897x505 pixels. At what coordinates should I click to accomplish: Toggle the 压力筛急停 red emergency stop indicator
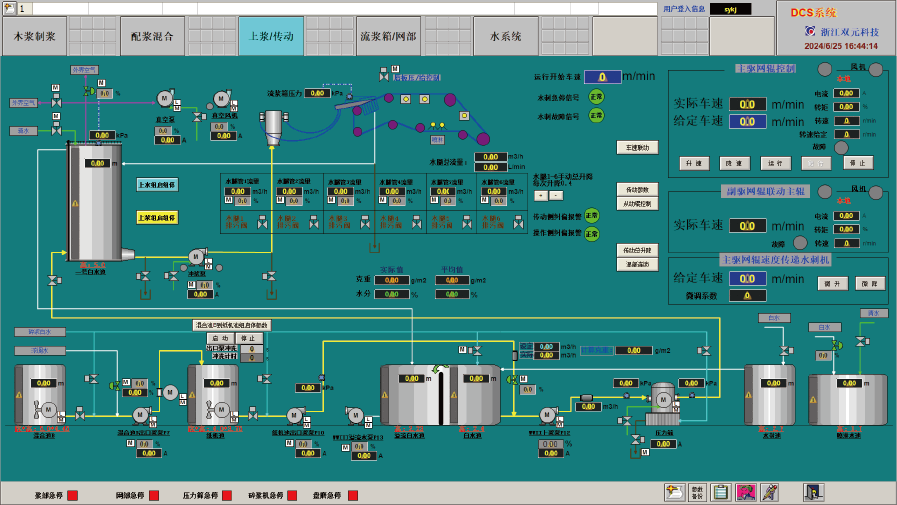coord(227,495)
